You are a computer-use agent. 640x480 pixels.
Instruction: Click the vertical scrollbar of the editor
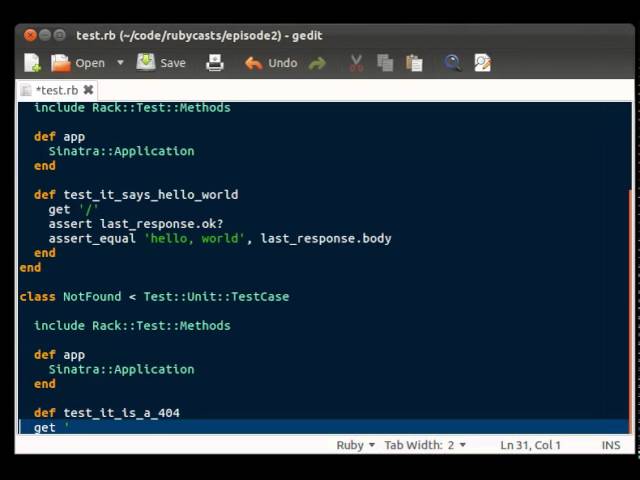631,310
